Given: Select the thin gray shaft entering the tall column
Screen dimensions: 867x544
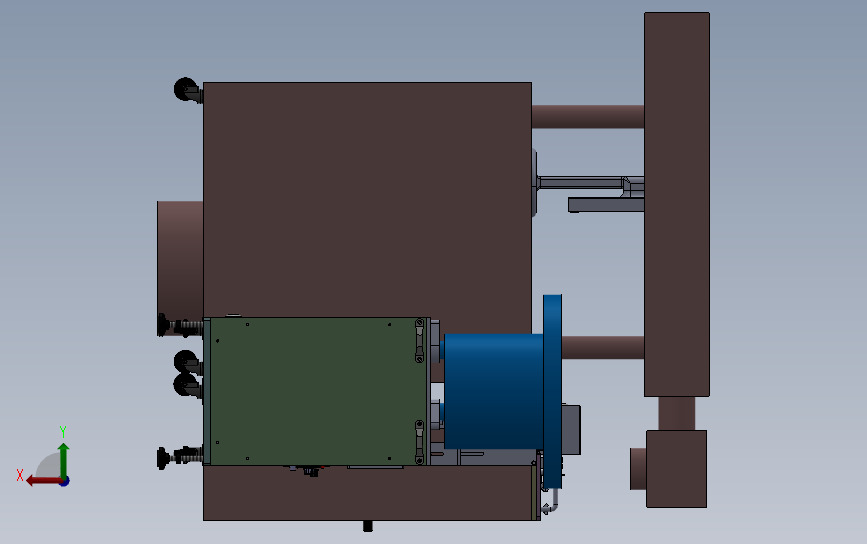Looking at the screenshot, I should point(583,182).
